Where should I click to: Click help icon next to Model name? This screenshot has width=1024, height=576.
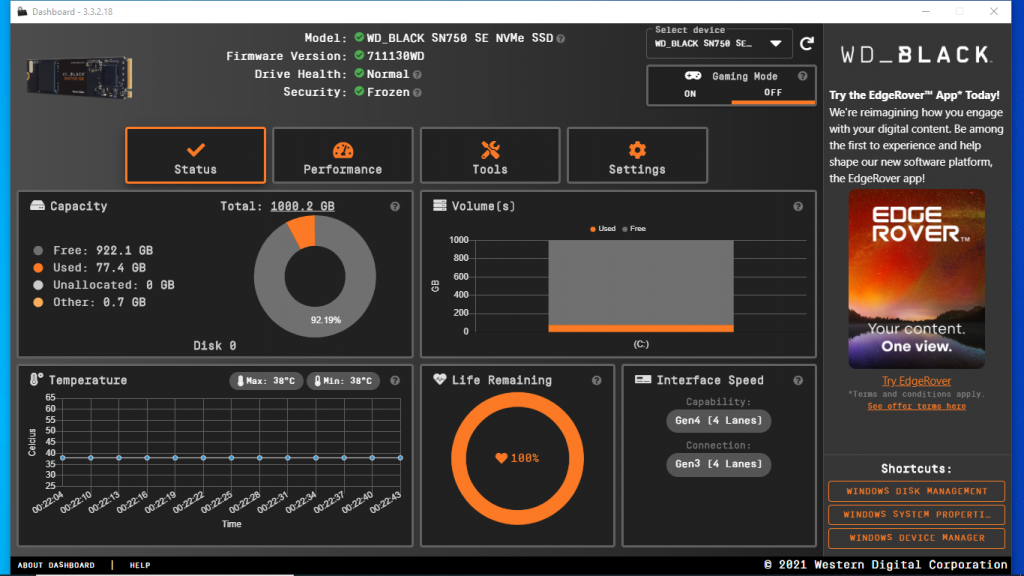pyautogui.click(x=561, y=38)
